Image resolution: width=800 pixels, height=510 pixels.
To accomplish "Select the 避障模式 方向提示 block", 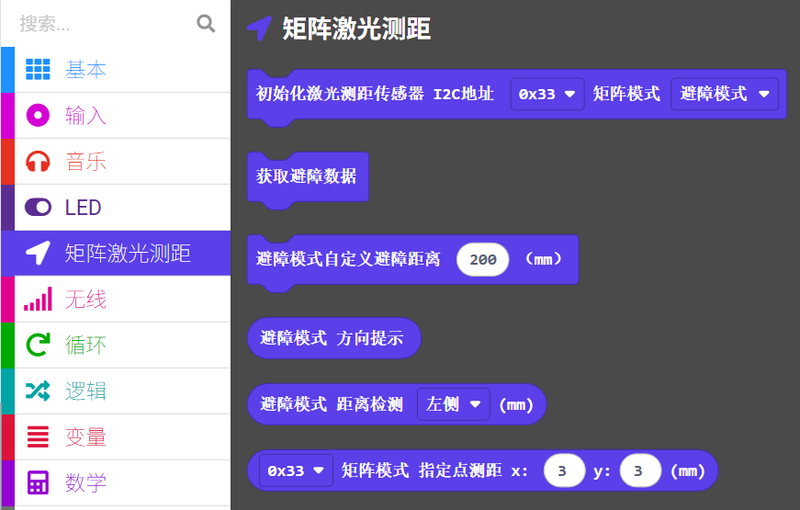I will click(332, 338).
